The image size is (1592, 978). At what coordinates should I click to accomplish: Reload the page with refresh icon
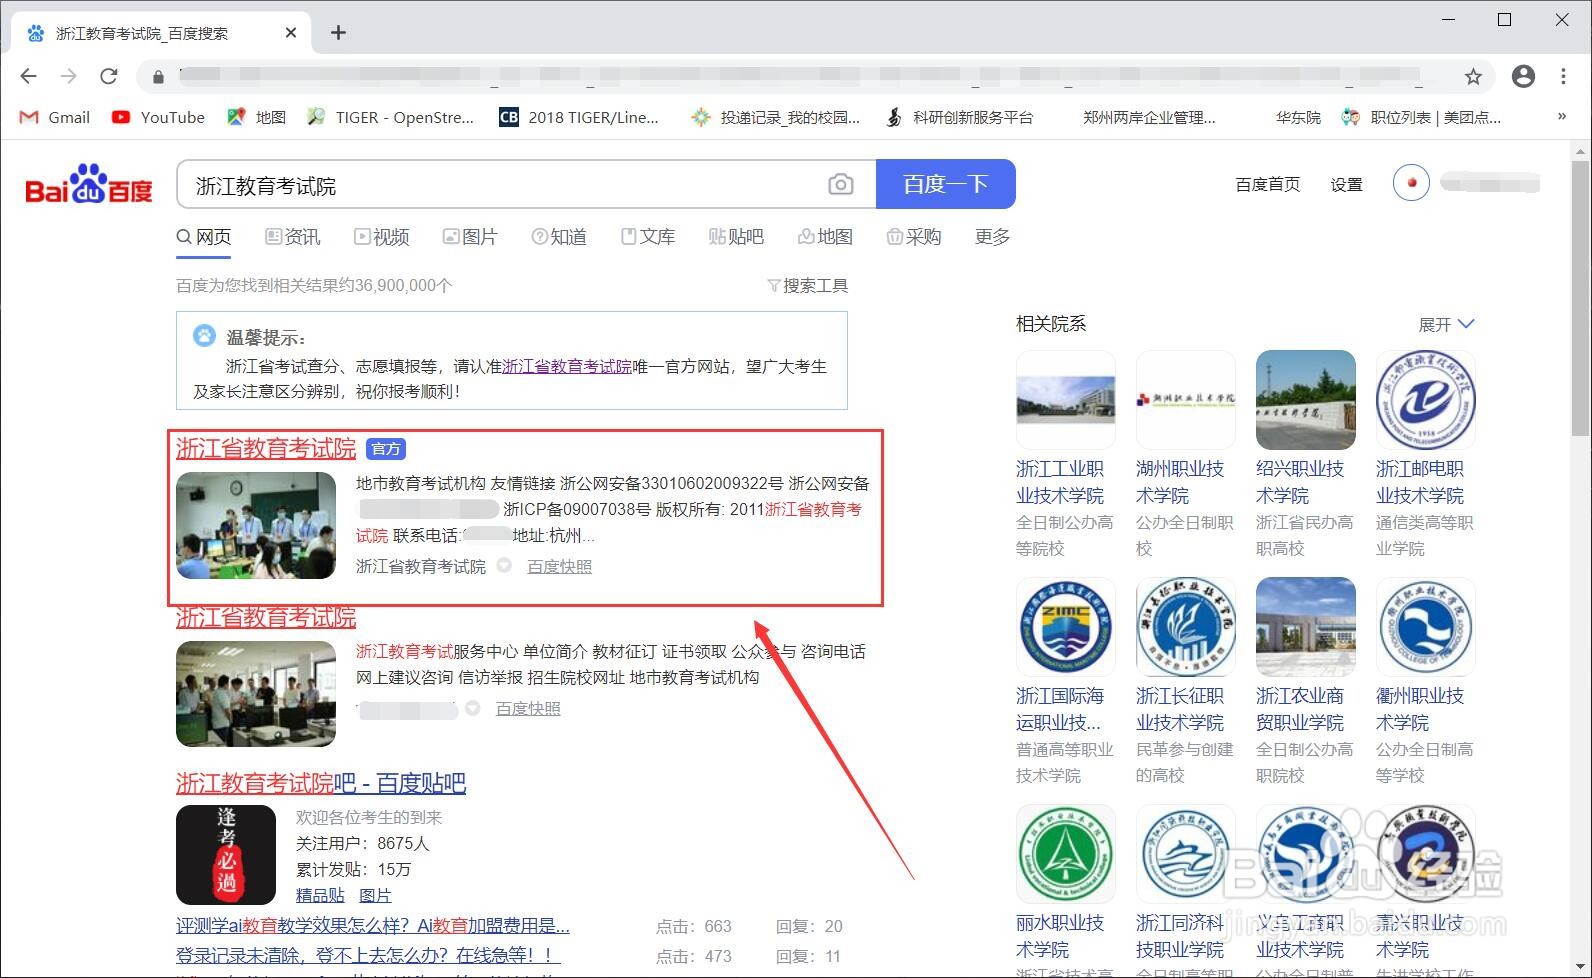click(x=109, y=76)
